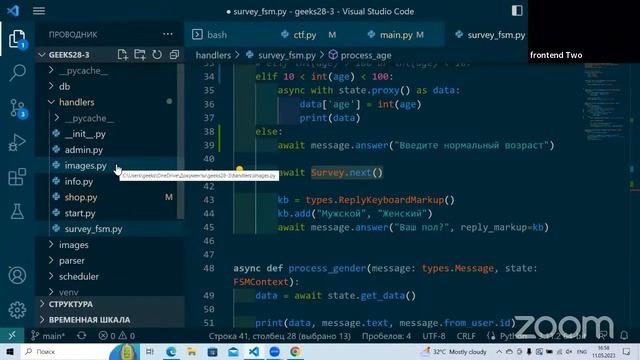This screenshot has width=640, height=360.
Task: Click the main* git branch indicator
Action: [x=48, y=336]
